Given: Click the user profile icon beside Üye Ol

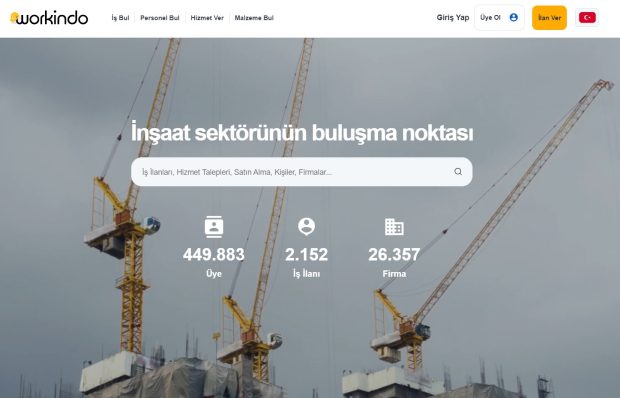Looking at the screenshot, I should [514, 17].
